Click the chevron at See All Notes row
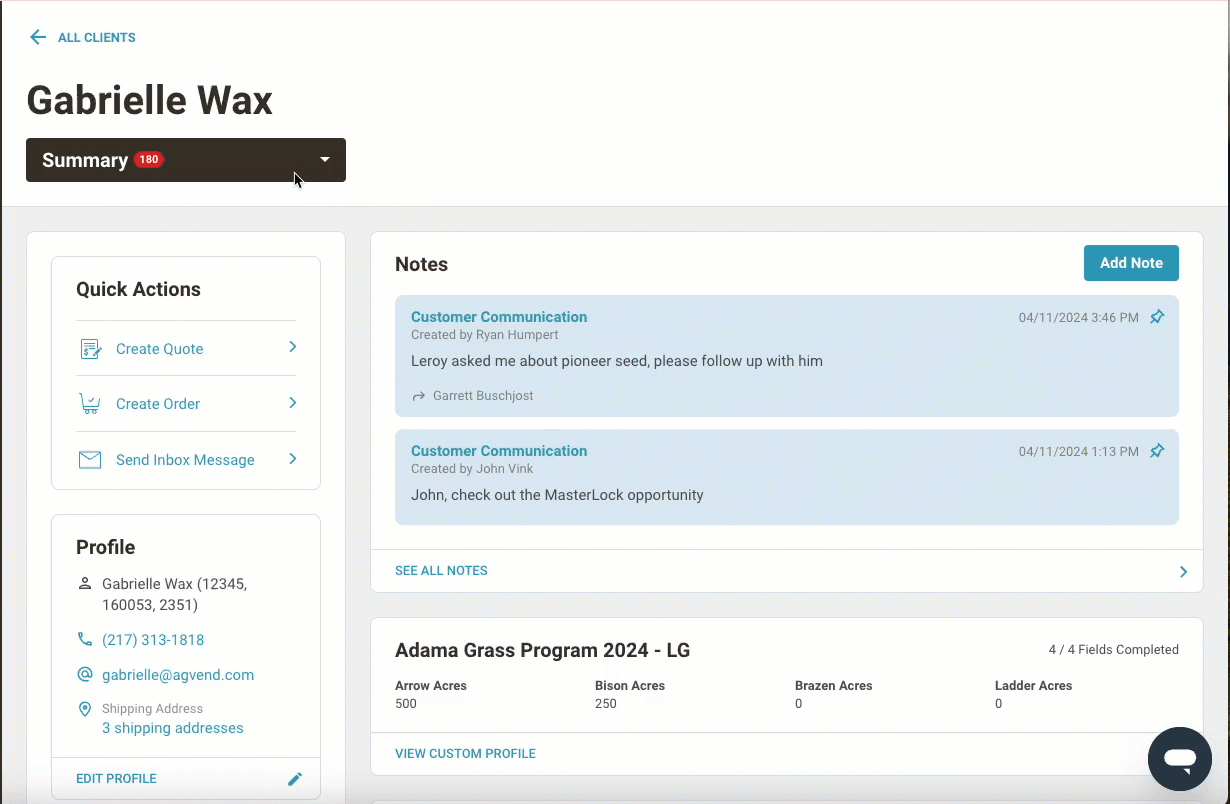This screenshot has width=1230, height=804. (x=1183, y=572)
